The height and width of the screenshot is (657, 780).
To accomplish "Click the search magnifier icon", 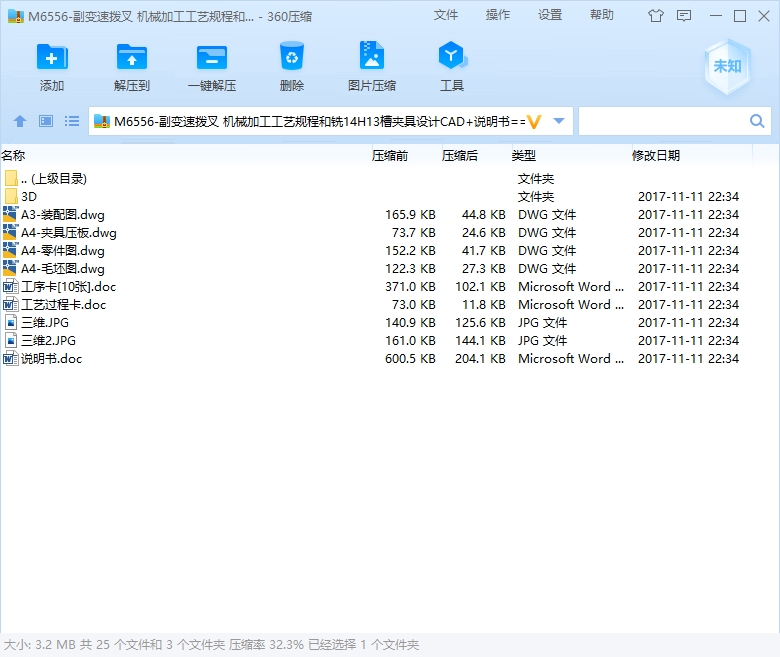I will point(757,121).
